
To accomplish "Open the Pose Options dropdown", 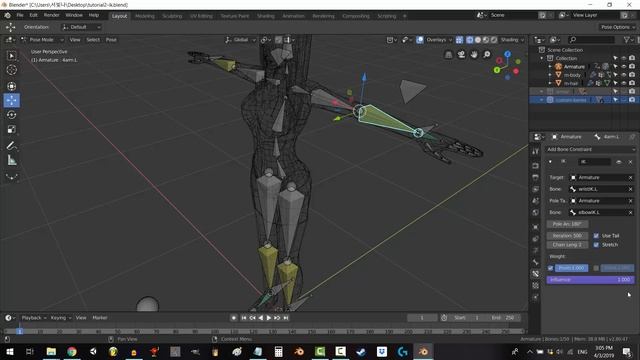I will tap(618, 27).
